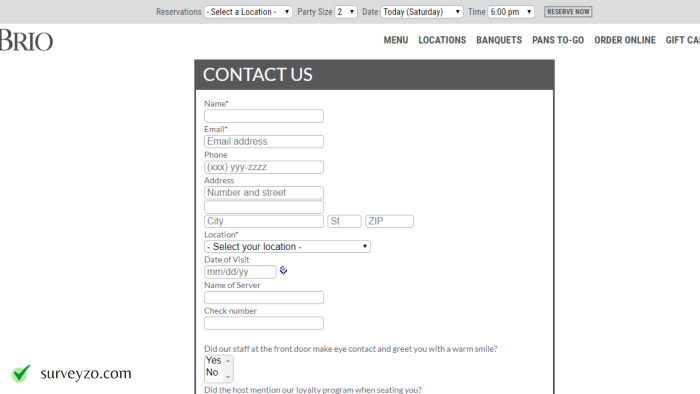Open the reservation Date dropdown
This screenshot has width=700, height=394.
[x=422, y=12]
